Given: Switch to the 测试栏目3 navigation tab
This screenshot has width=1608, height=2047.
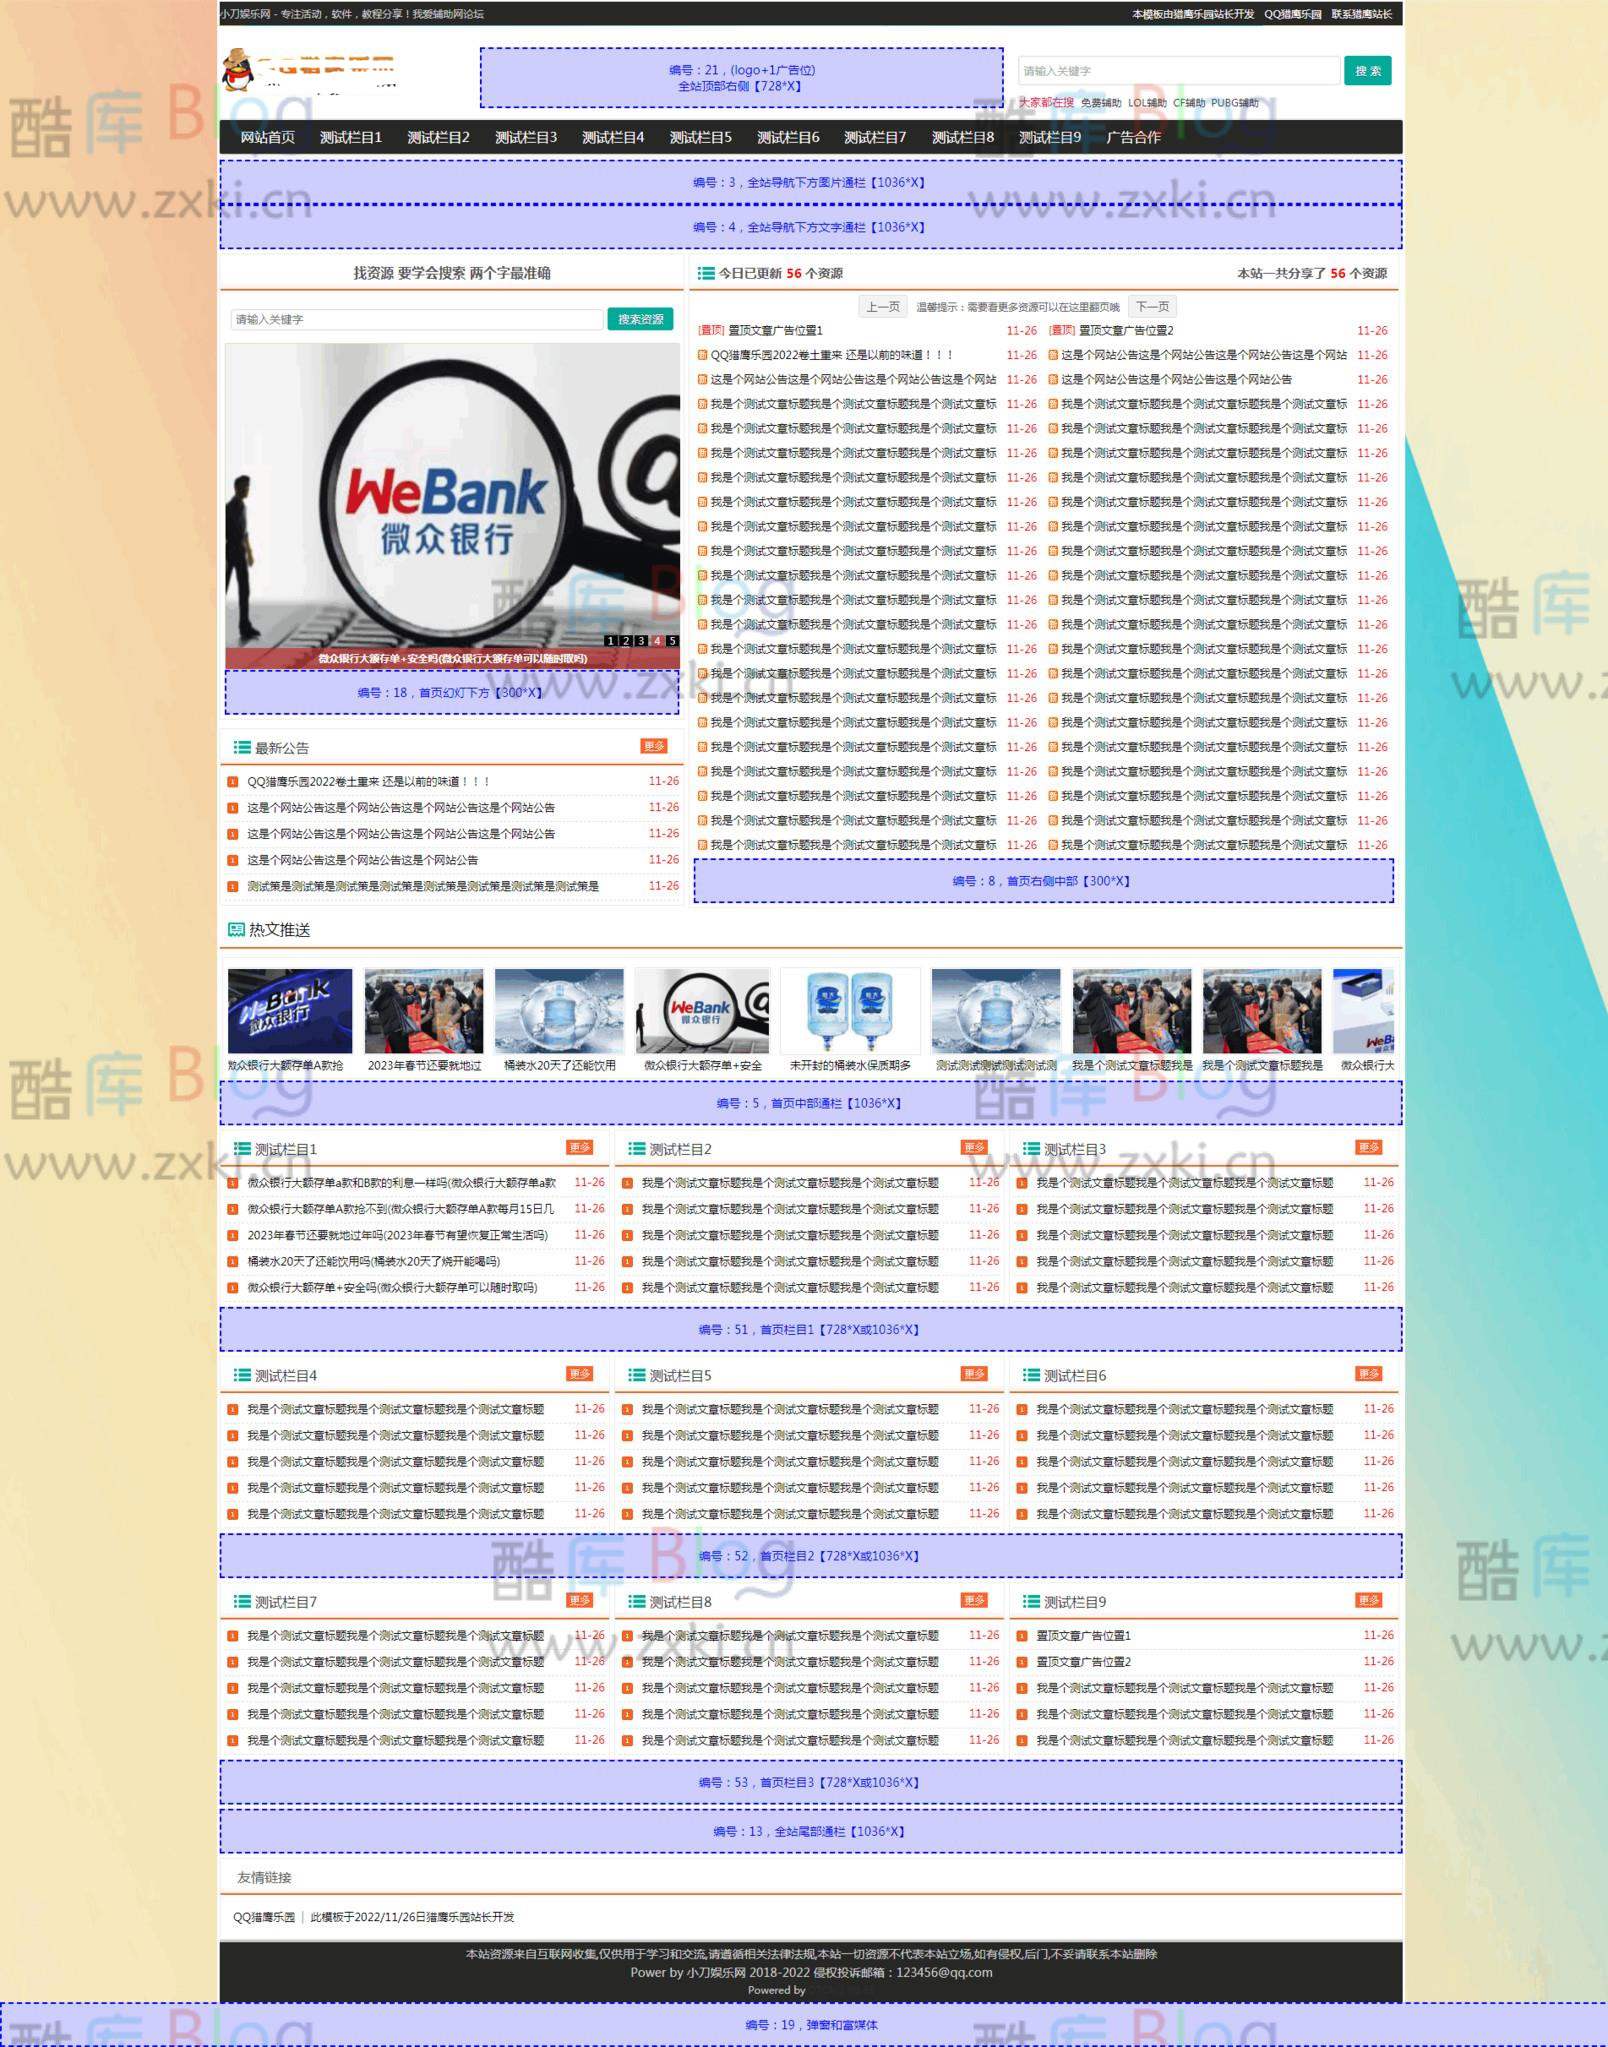Looking at the screenshot, I should (527, 139).
